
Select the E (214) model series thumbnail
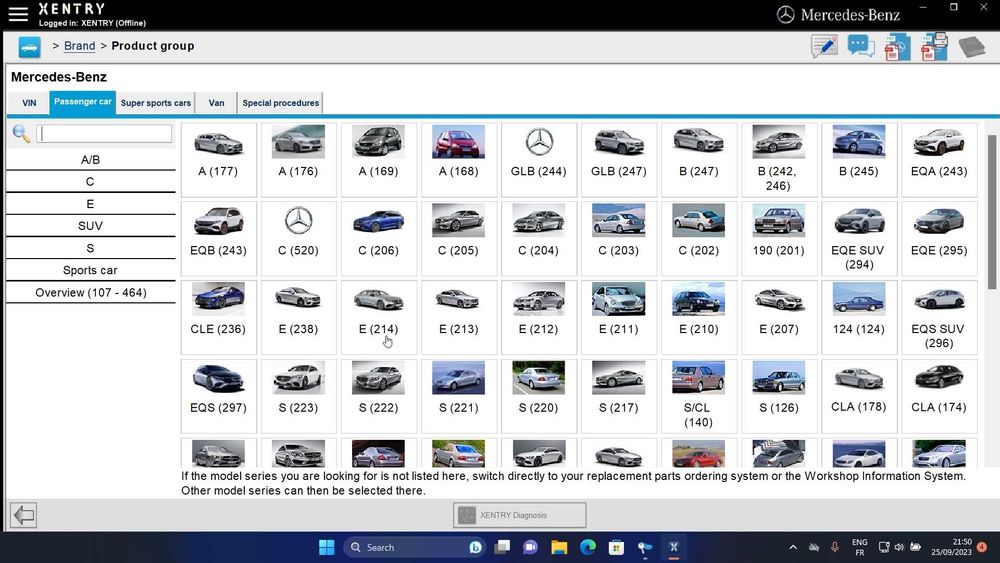[378, 310]
